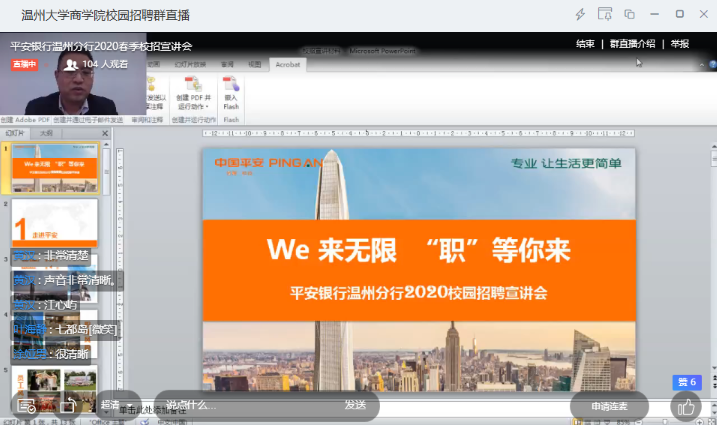
Task: Open the 大纲 outline pane tab
Action: click(x=47, y=133)
